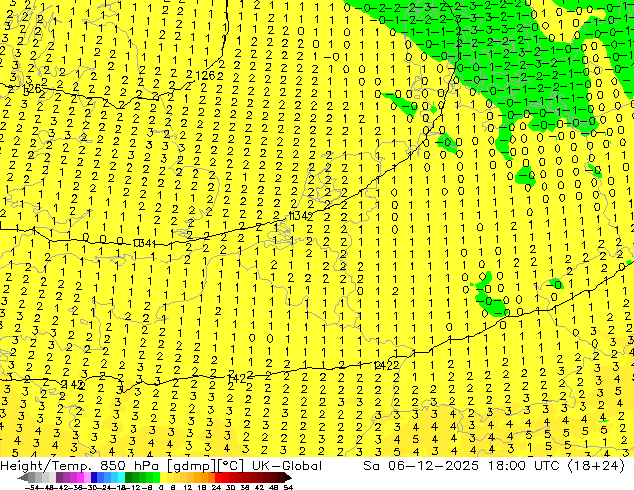This screenshot has width=634, height=490.
Task: Click the dark blue swatch above -30 on the legend
Action: 94,478
